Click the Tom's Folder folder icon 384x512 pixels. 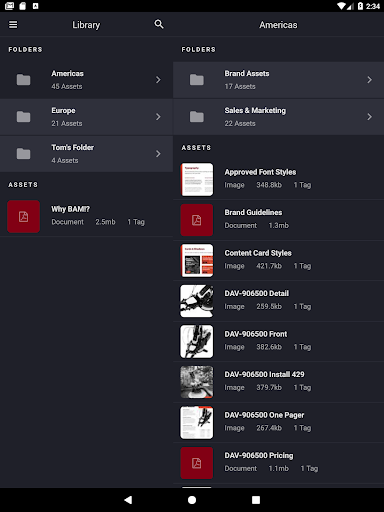tap(23, 154)
